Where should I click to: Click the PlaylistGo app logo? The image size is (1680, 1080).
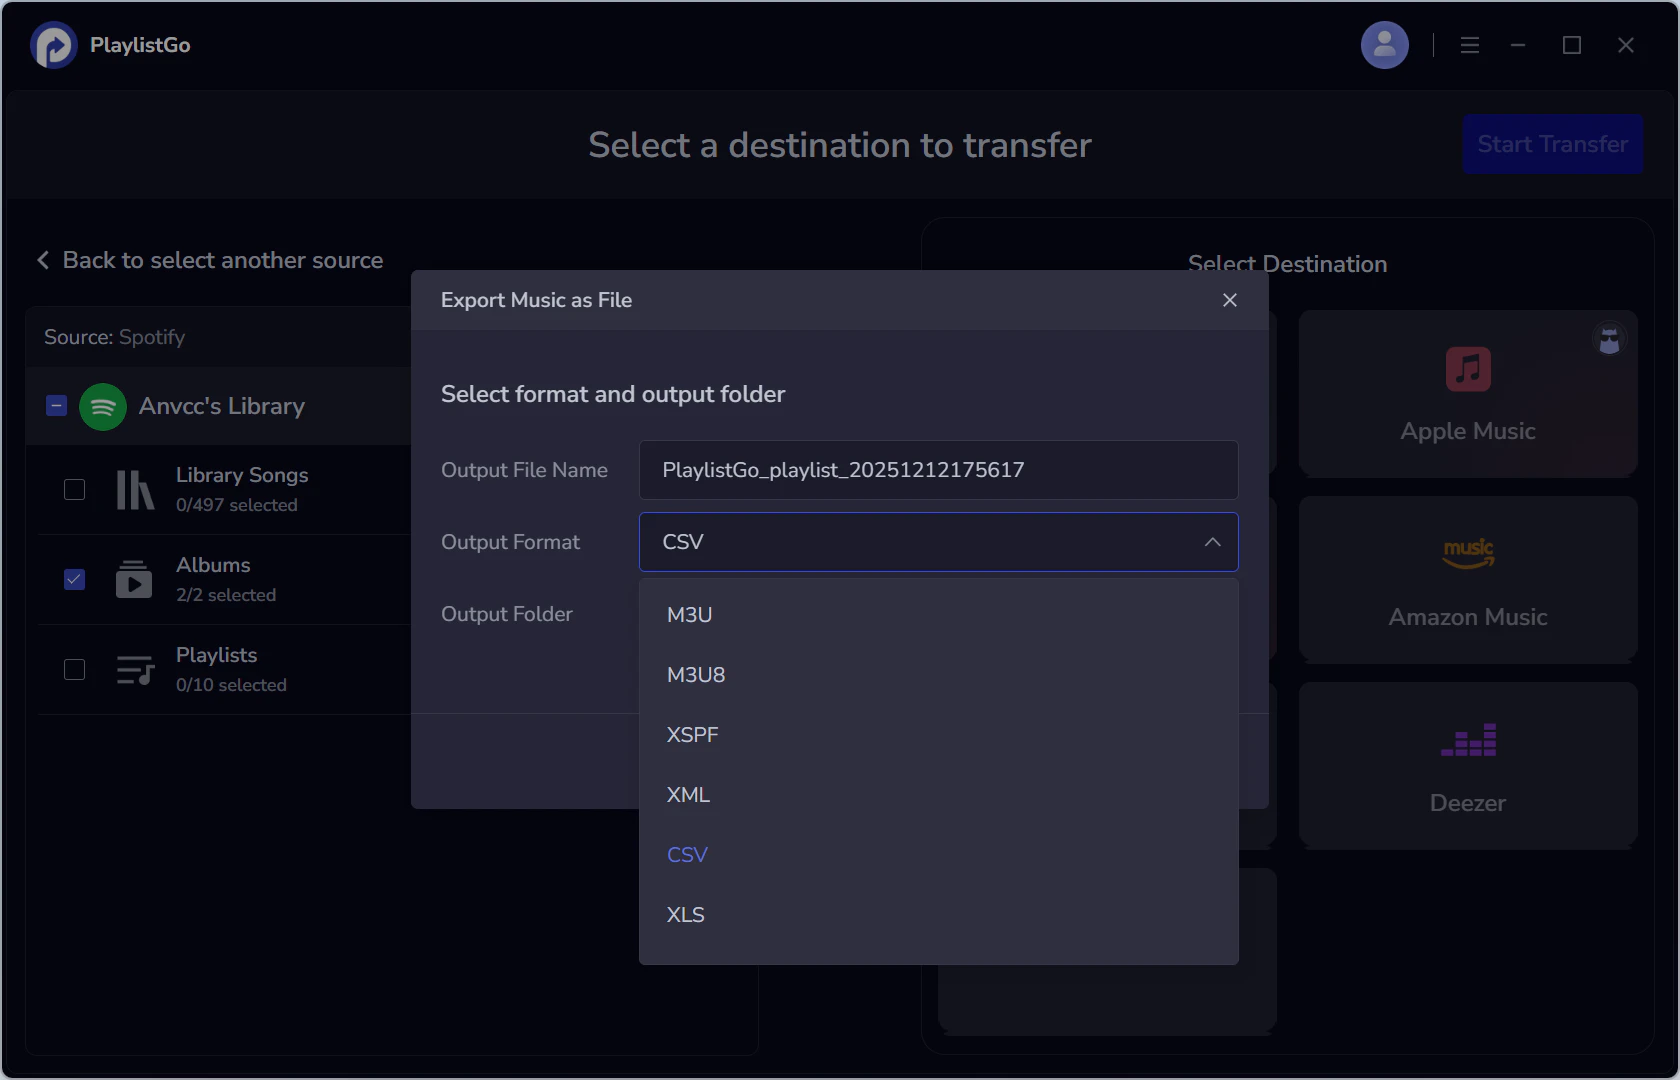(x=53, y=44)
